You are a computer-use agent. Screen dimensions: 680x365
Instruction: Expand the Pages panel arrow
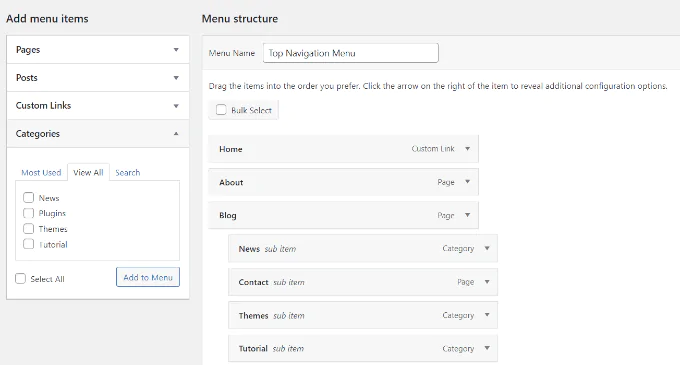[x=176, y=50]
